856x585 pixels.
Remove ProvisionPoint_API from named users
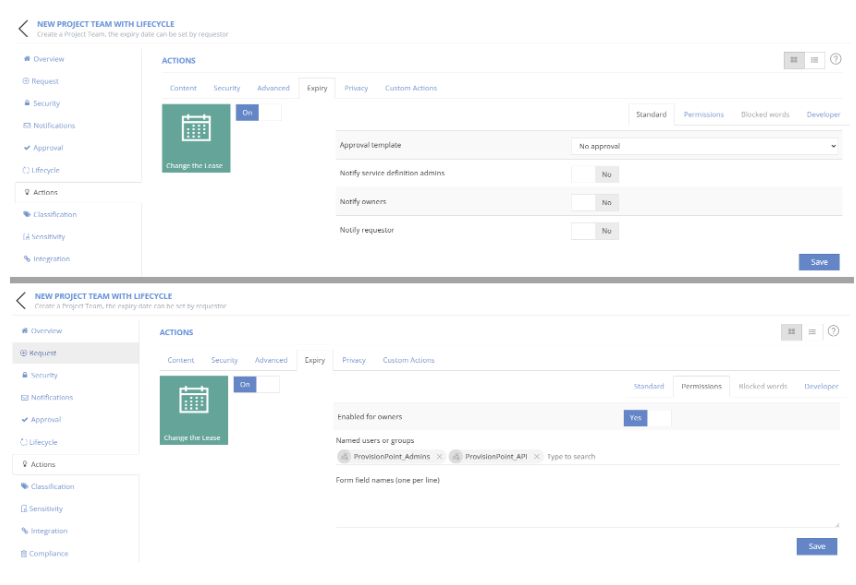tap(537, 456)
